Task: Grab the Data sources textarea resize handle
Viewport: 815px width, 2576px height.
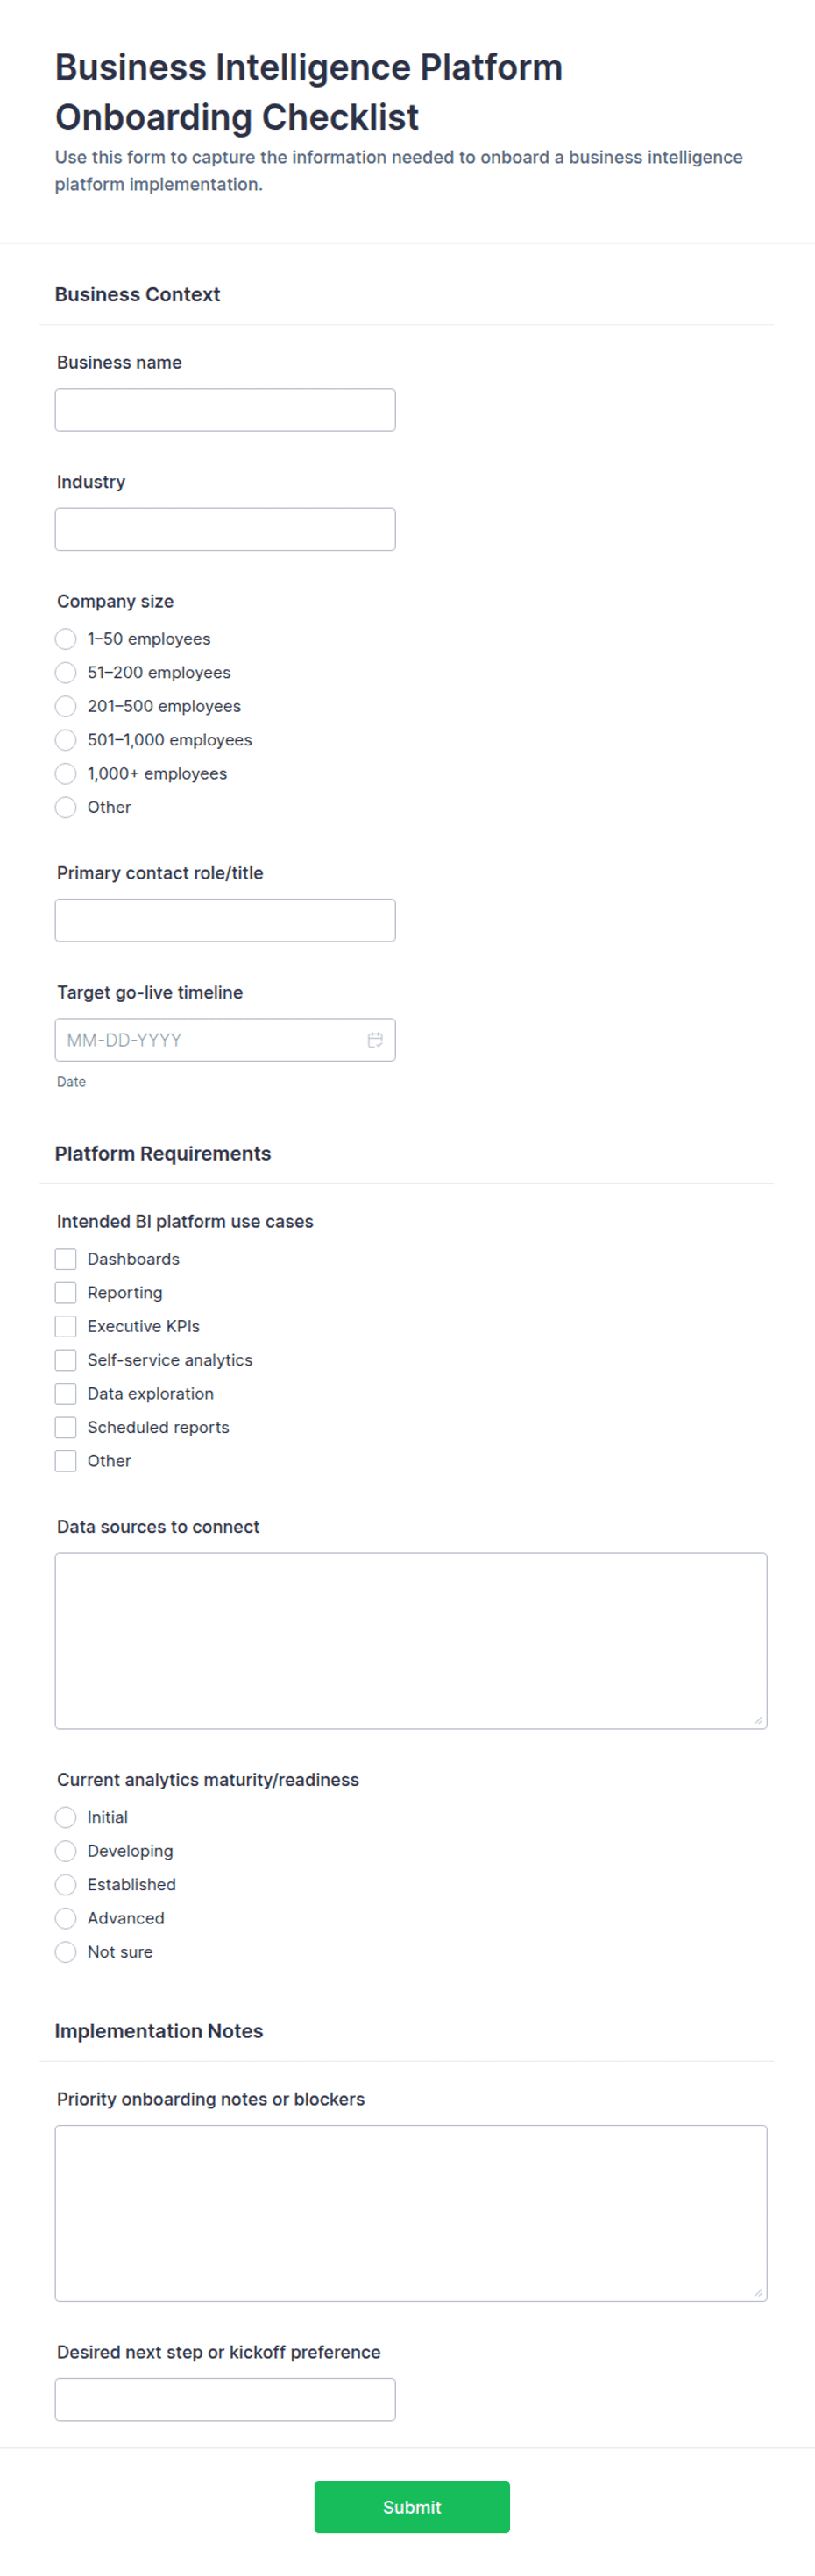Action: click(758, 1720)
